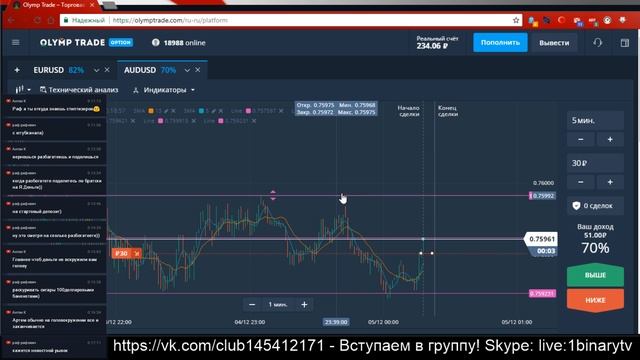Switch to the EURUSD tab
Screen dimensions: 640x360
(58, 70)
